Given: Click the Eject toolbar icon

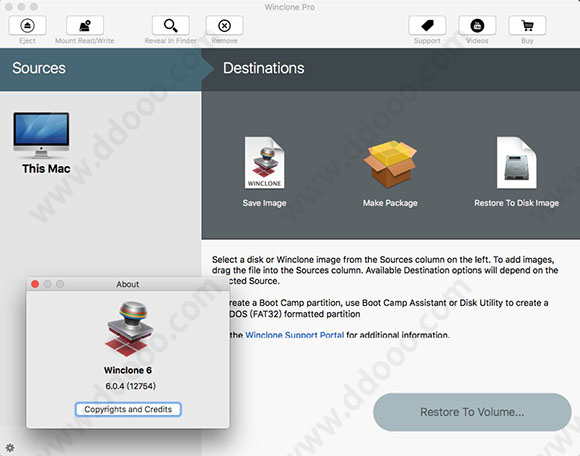Looking at the screenshot, I should pos(27,26).
